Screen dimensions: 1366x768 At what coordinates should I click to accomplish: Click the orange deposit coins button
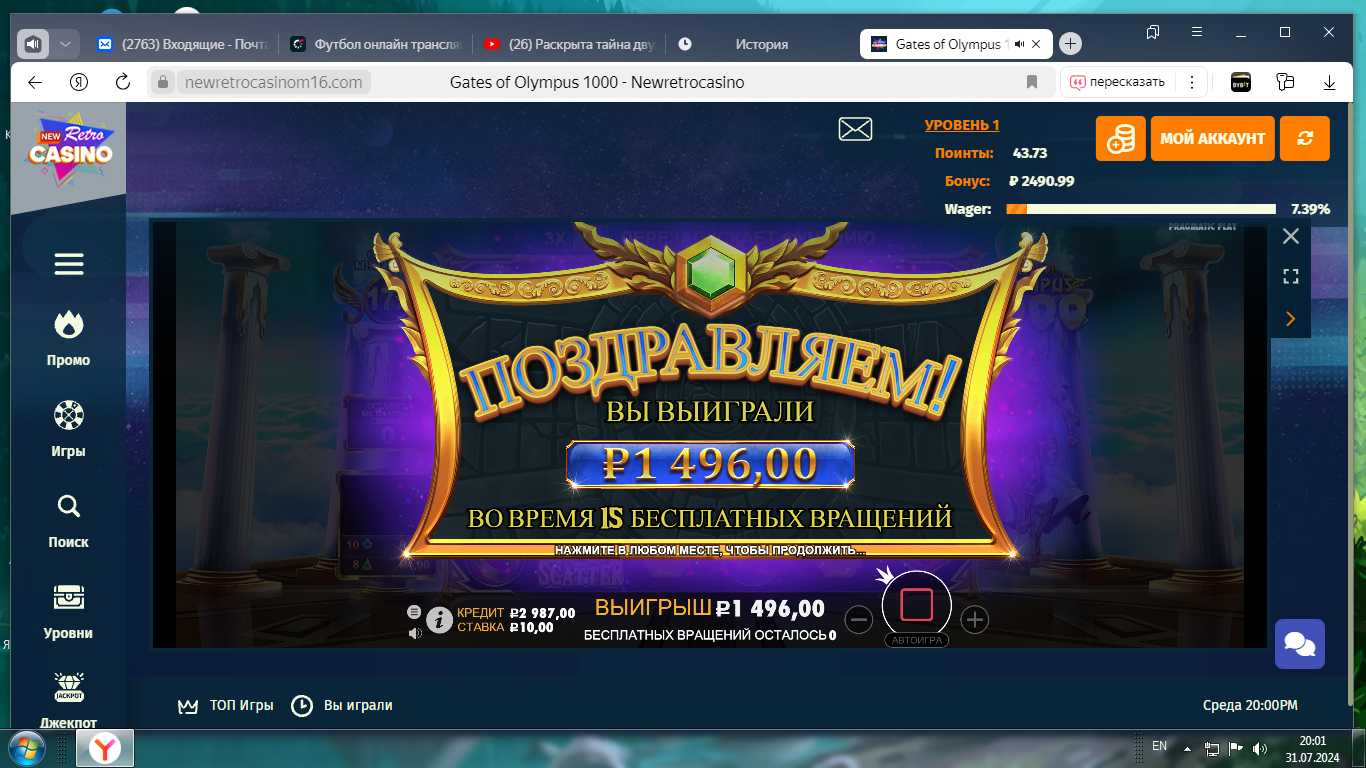[x=1121, y=138]
